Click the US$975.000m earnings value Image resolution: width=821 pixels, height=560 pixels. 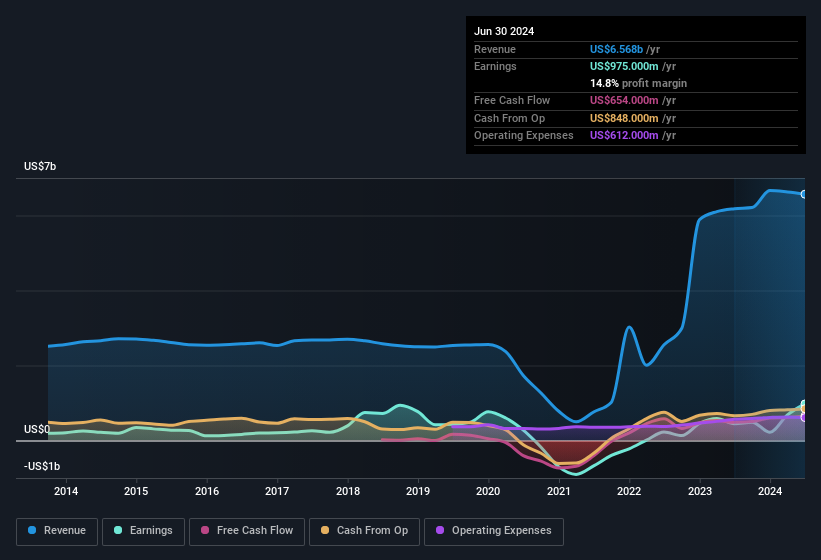coord(624,66)
